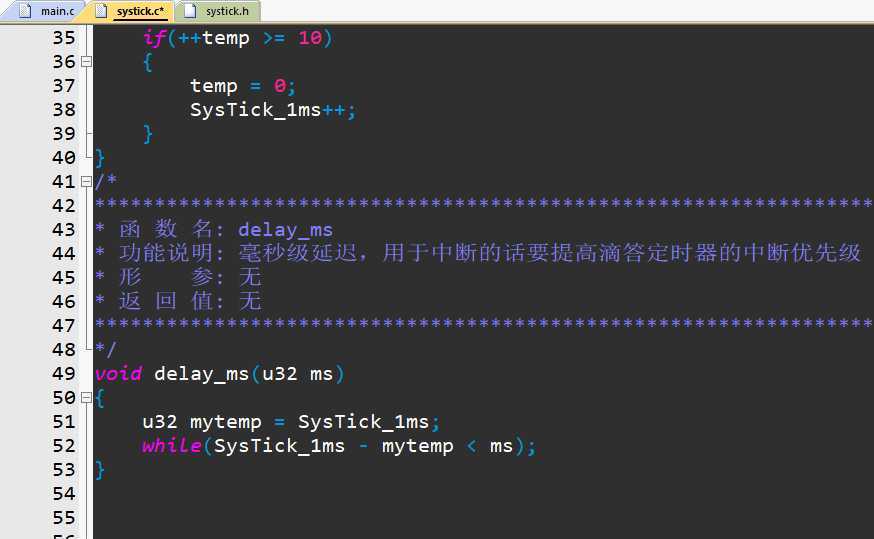Click the comment end '*/' on line 48
The width and height of the screenshot is (874, 539).
point(106,349)
